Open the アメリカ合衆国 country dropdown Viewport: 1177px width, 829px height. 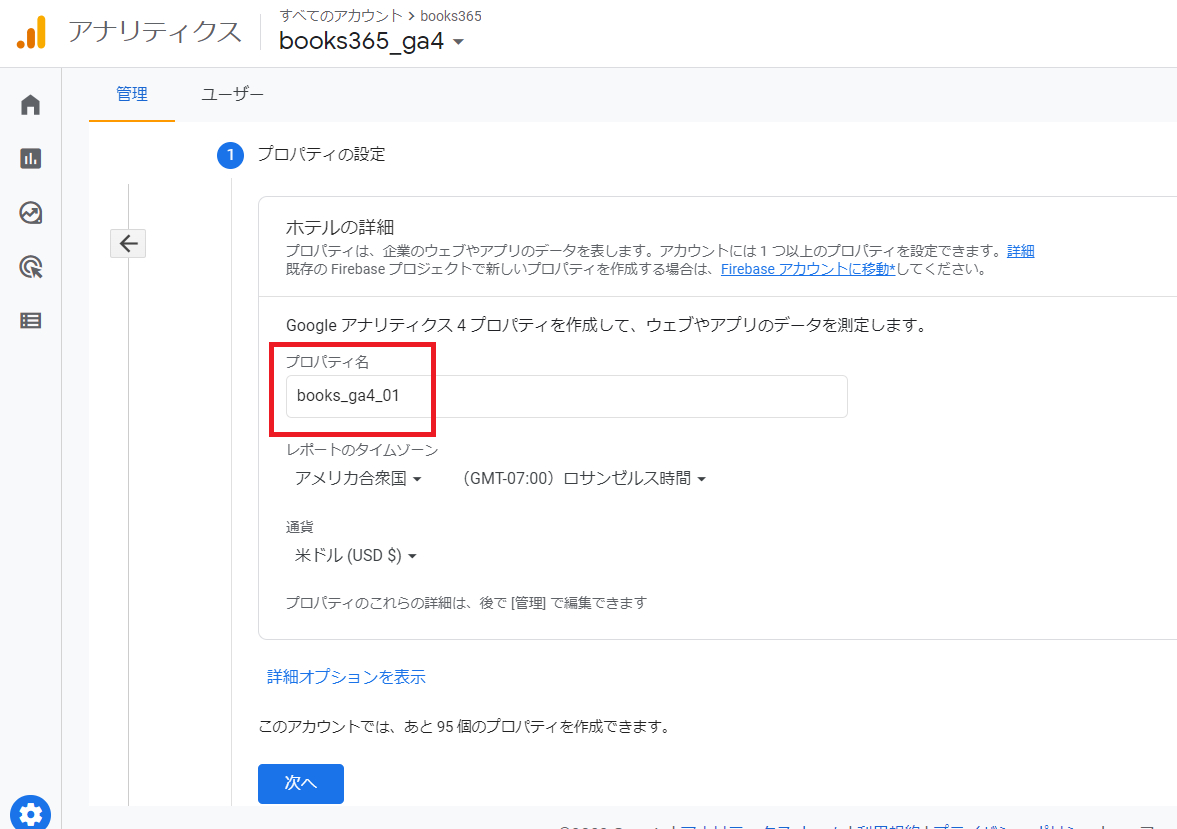click(355, 478)
